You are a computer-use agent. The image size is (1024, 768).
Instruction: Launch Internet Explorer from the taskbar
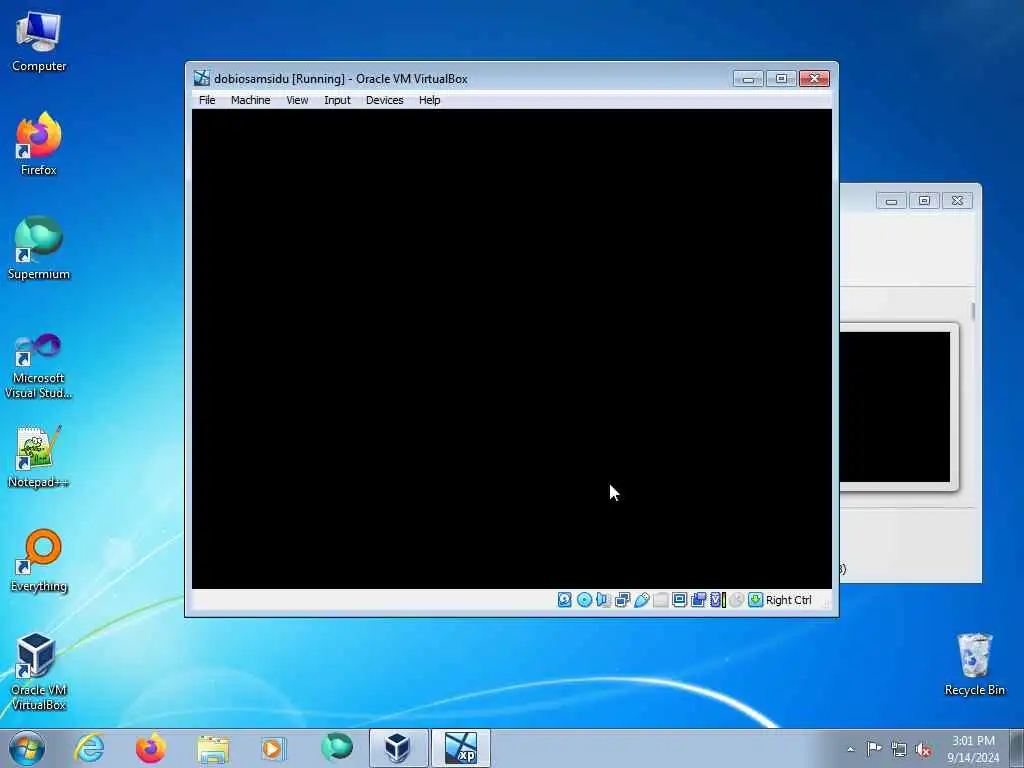pyautogui.click(x=89, y=748)
